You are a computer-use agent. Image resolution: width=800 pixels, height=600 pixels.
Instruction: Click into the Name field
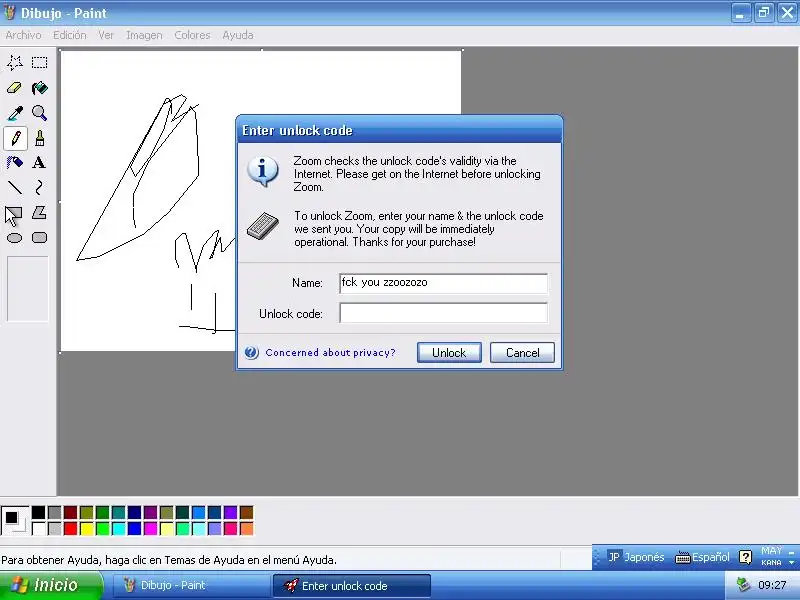[443, 283]
